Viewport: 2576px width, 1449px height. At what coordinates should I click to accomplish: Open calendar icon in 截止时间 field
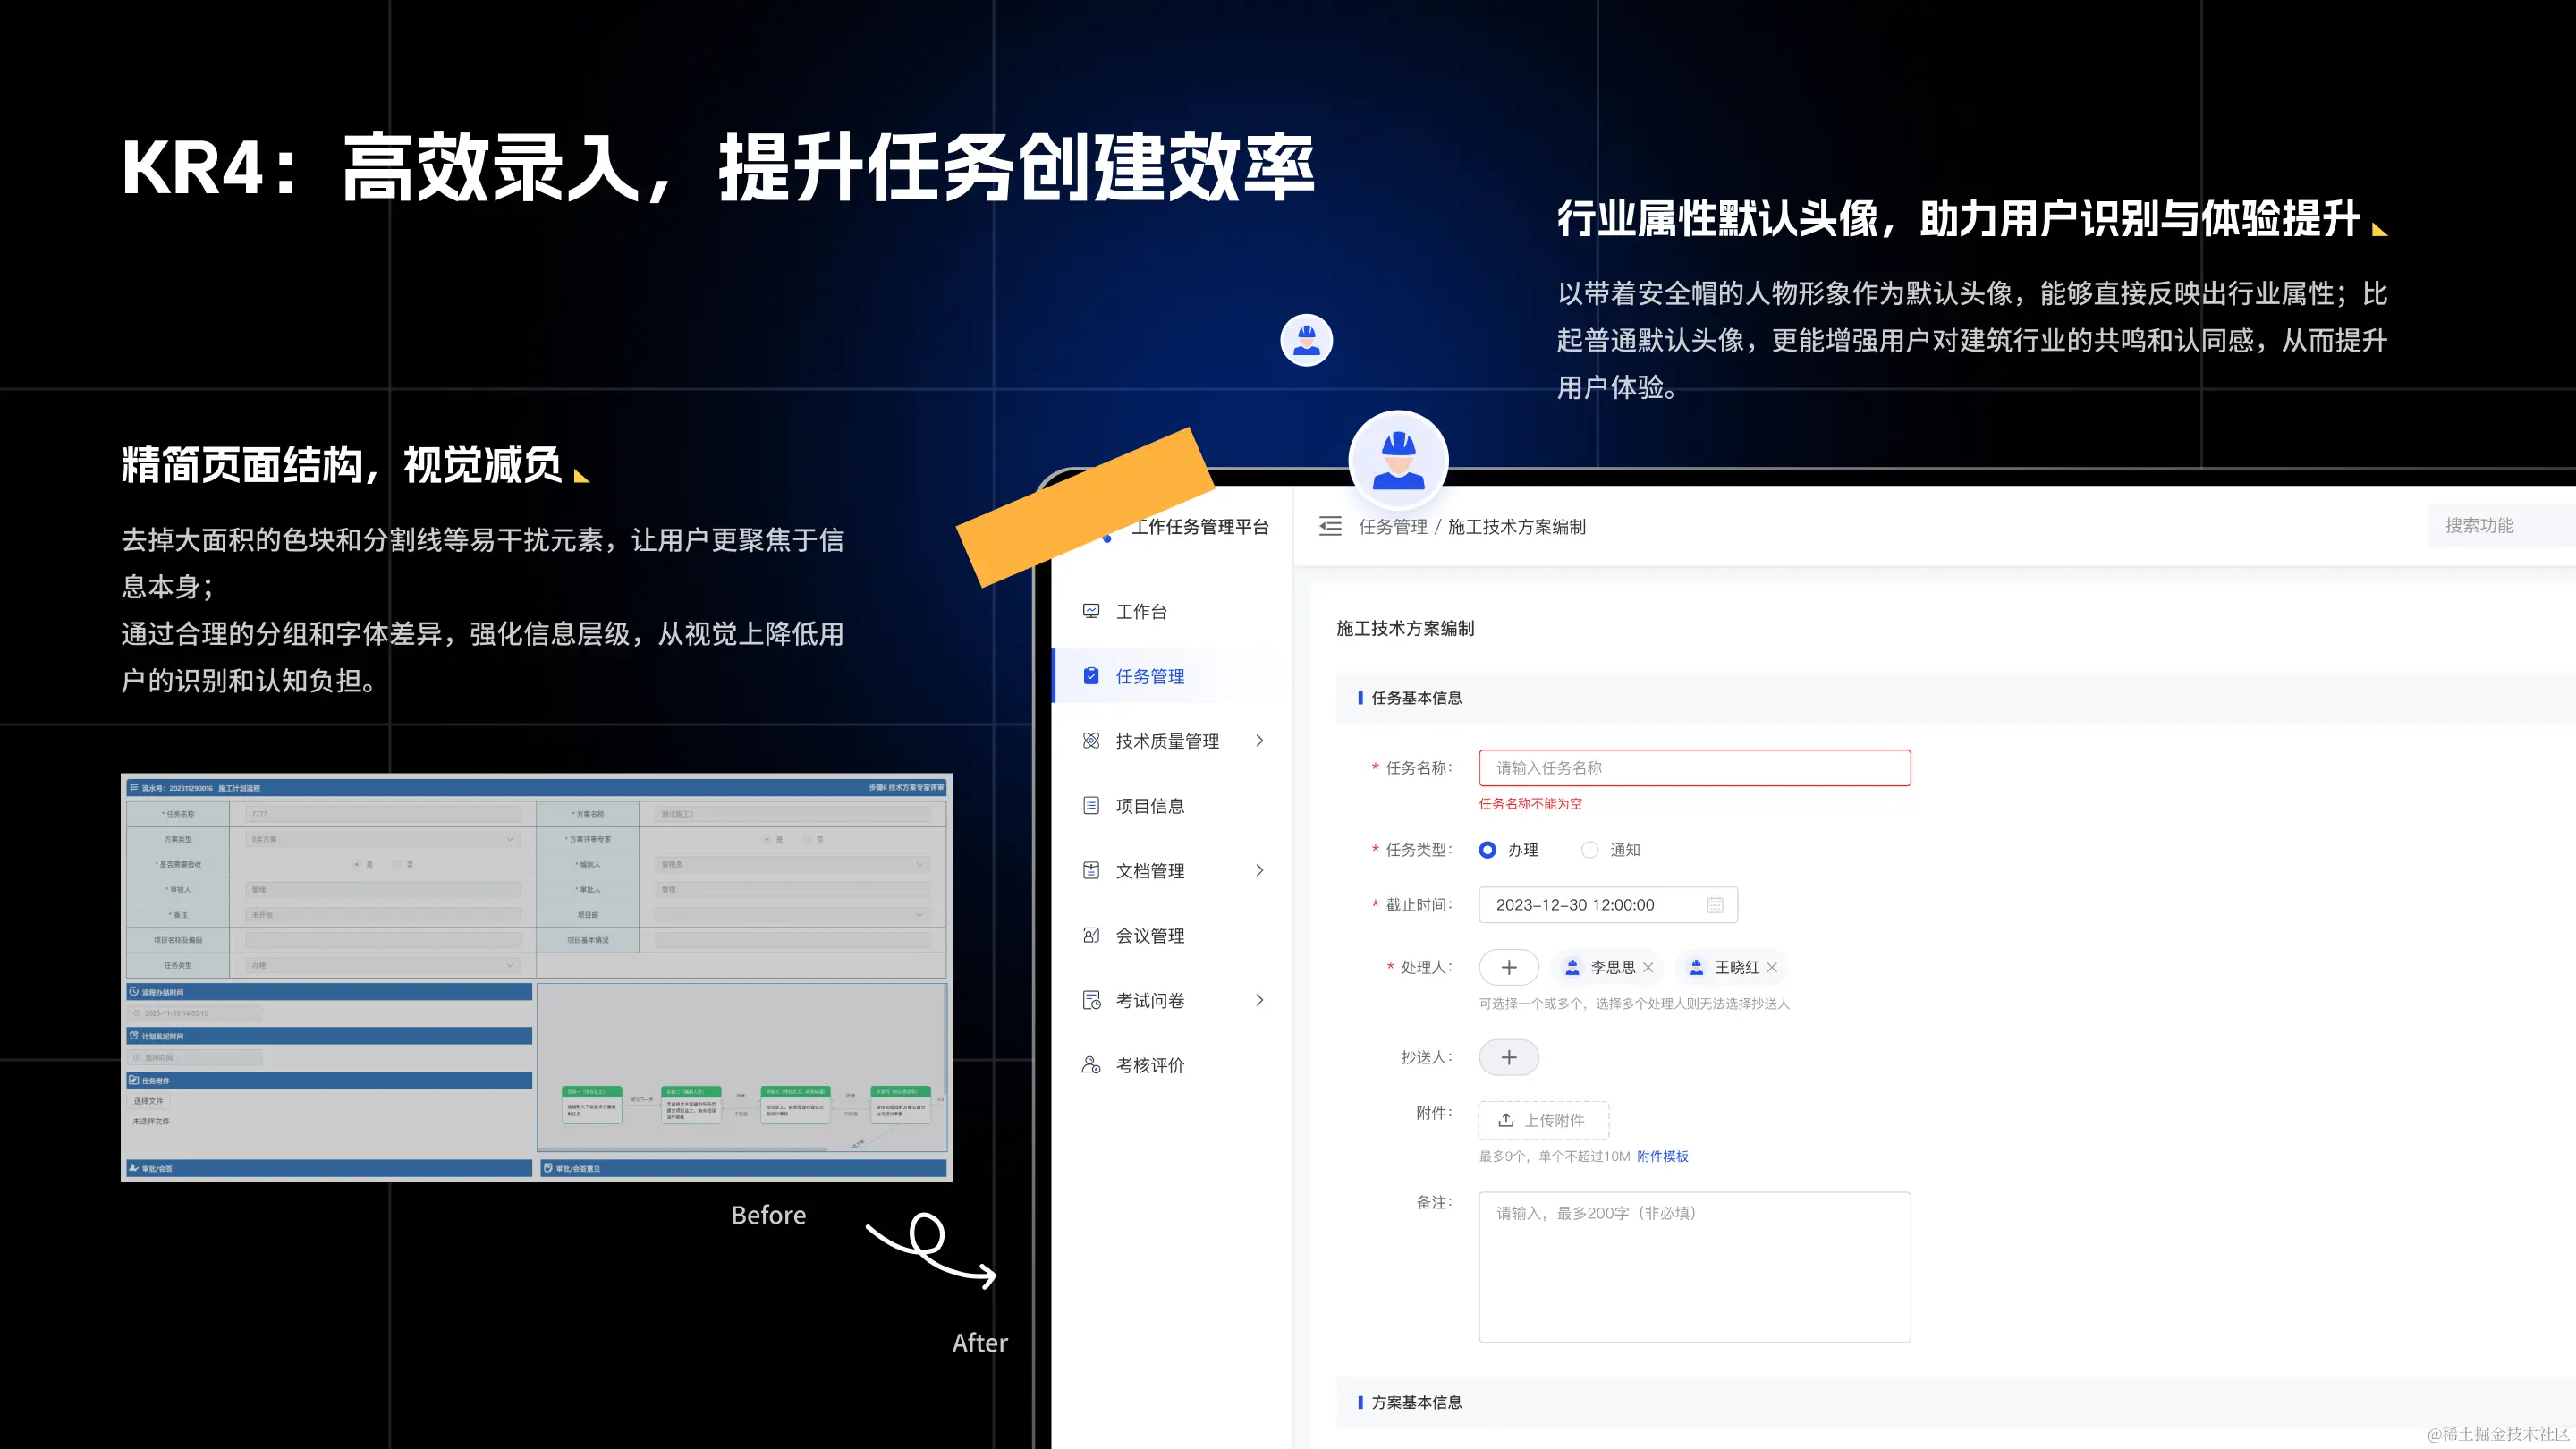tap(1715, 905)
